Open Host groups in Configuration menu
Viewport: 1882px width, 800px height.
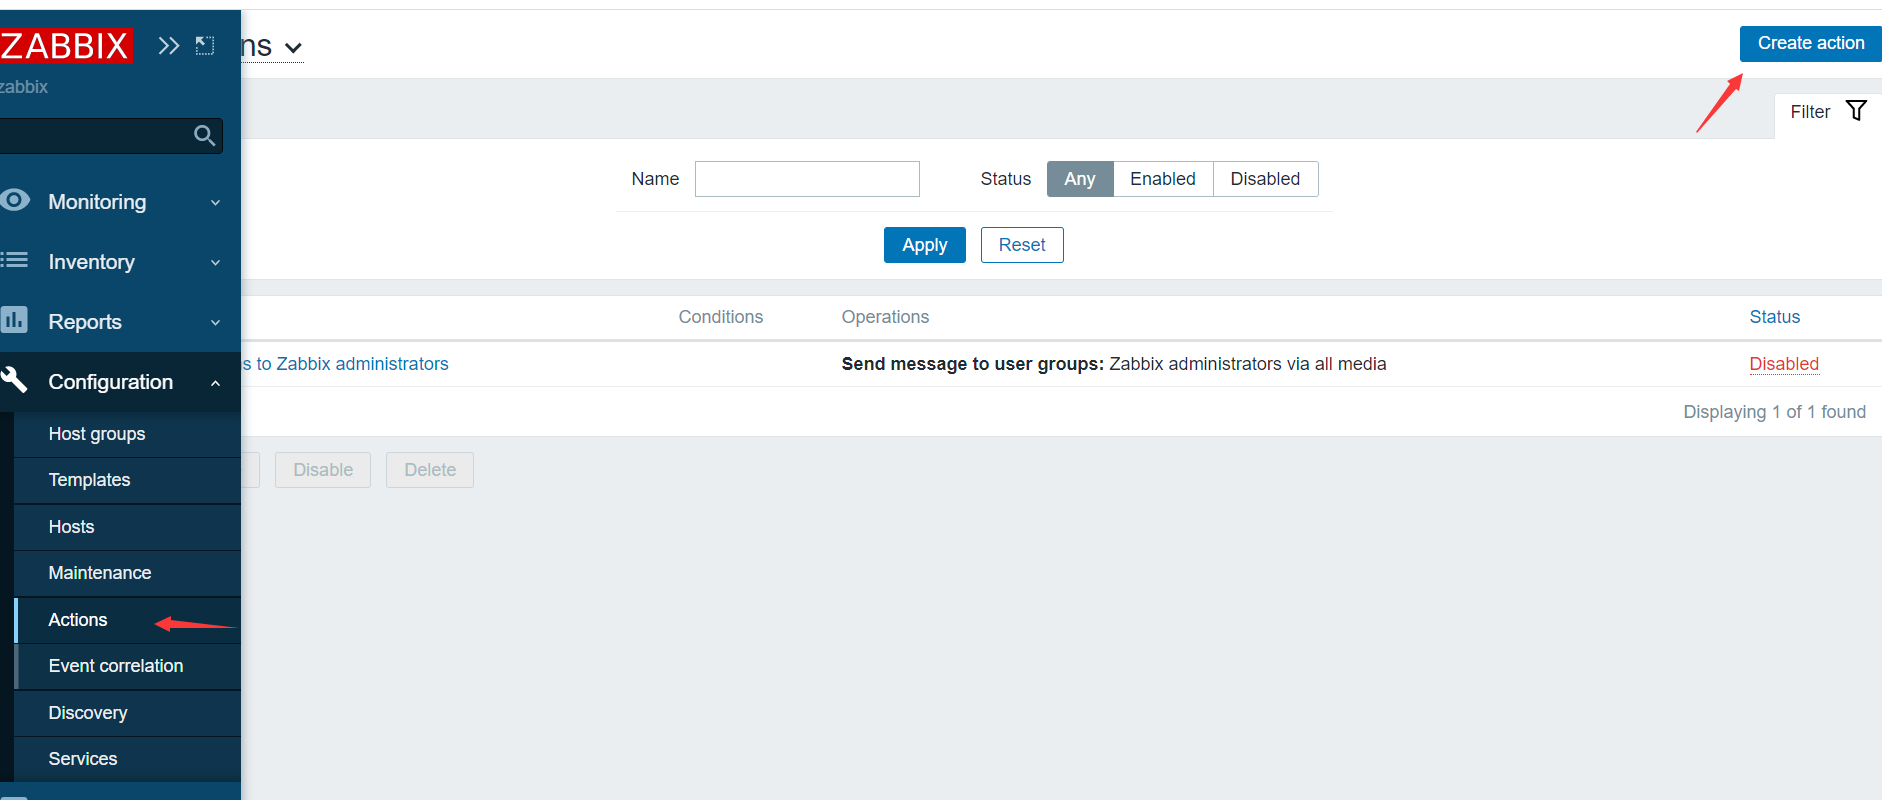click(x=127, y=434)
